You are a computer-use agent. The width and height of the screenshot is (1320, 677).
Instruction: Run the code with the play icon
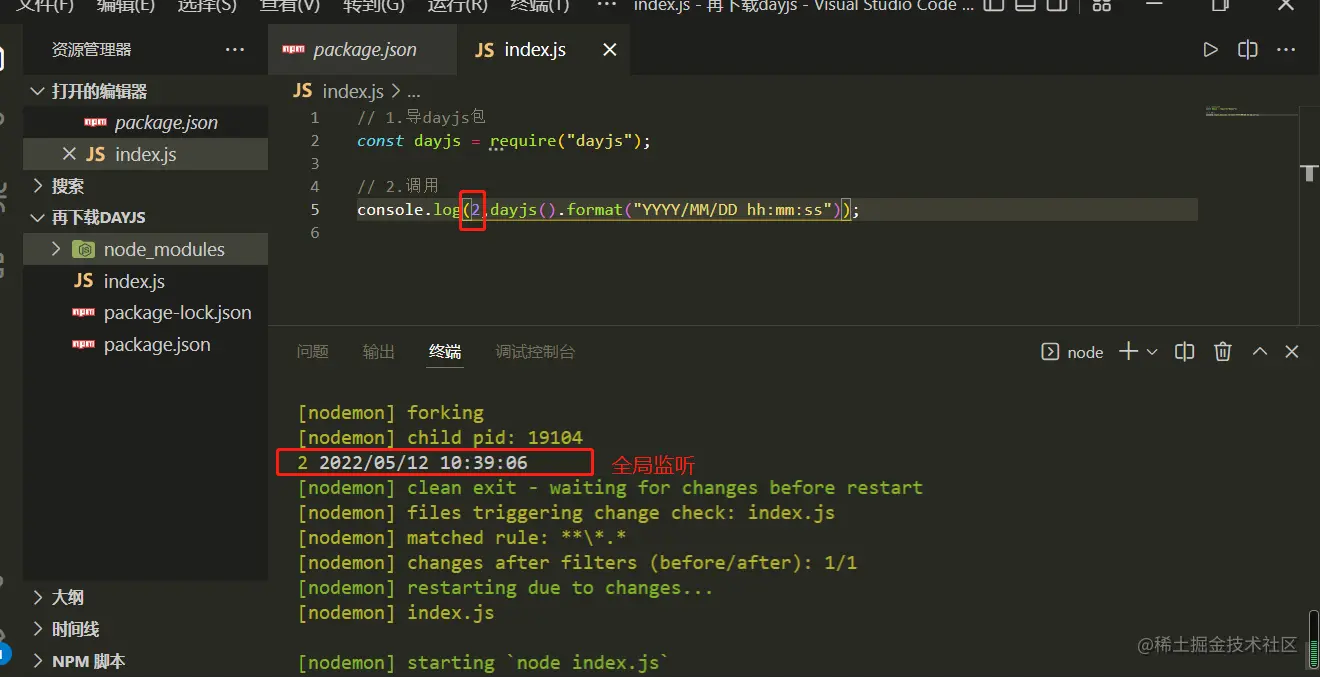pos(1210,49)
